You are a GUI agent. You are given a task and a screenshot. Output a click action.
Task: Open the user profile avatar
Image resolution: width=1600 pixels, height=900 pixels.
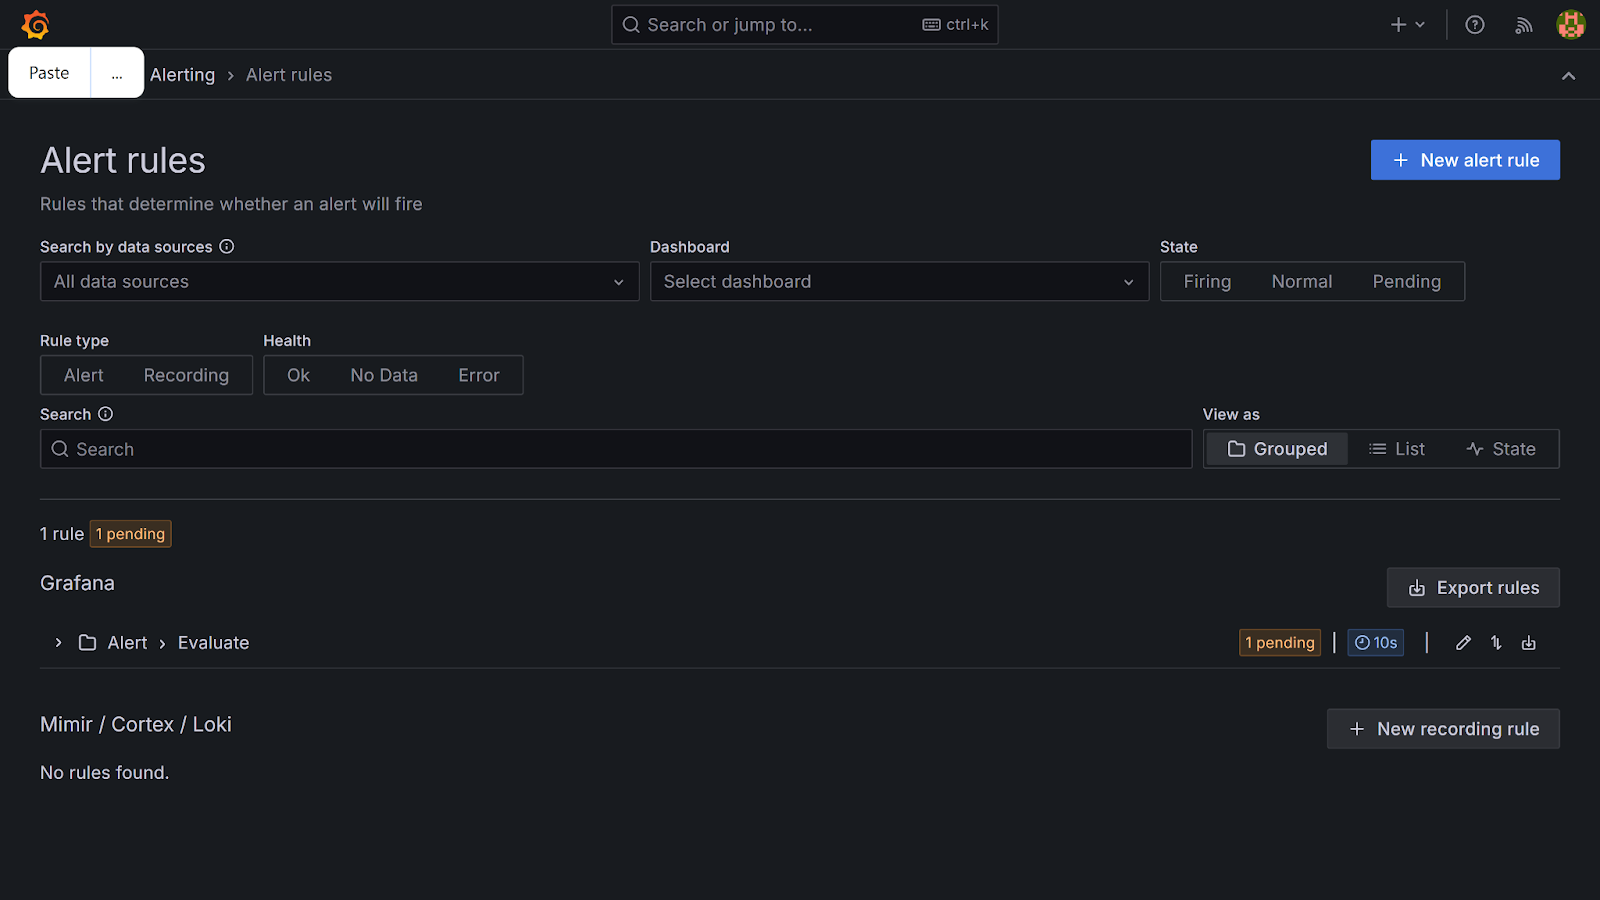pyautogui.click(x=1571, y=25)
